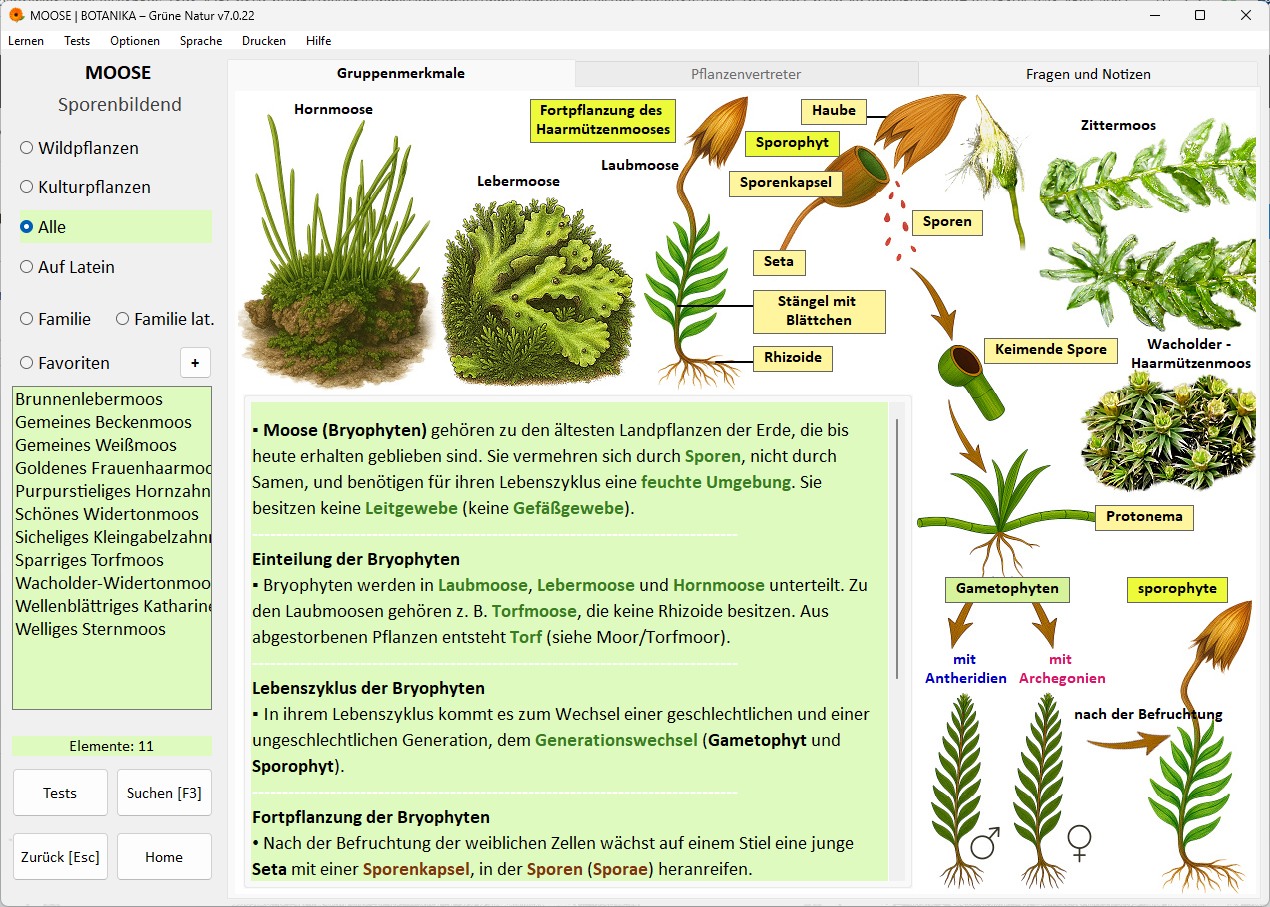1270x907 pixels.
Task: Switch to the Pflanzenvertreter tab
Action: click(x=746, y=74)
